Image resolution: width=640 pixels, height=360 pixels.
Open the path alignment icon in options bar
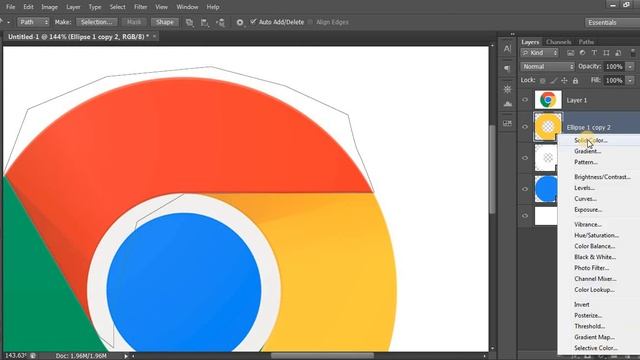(205, 22)
